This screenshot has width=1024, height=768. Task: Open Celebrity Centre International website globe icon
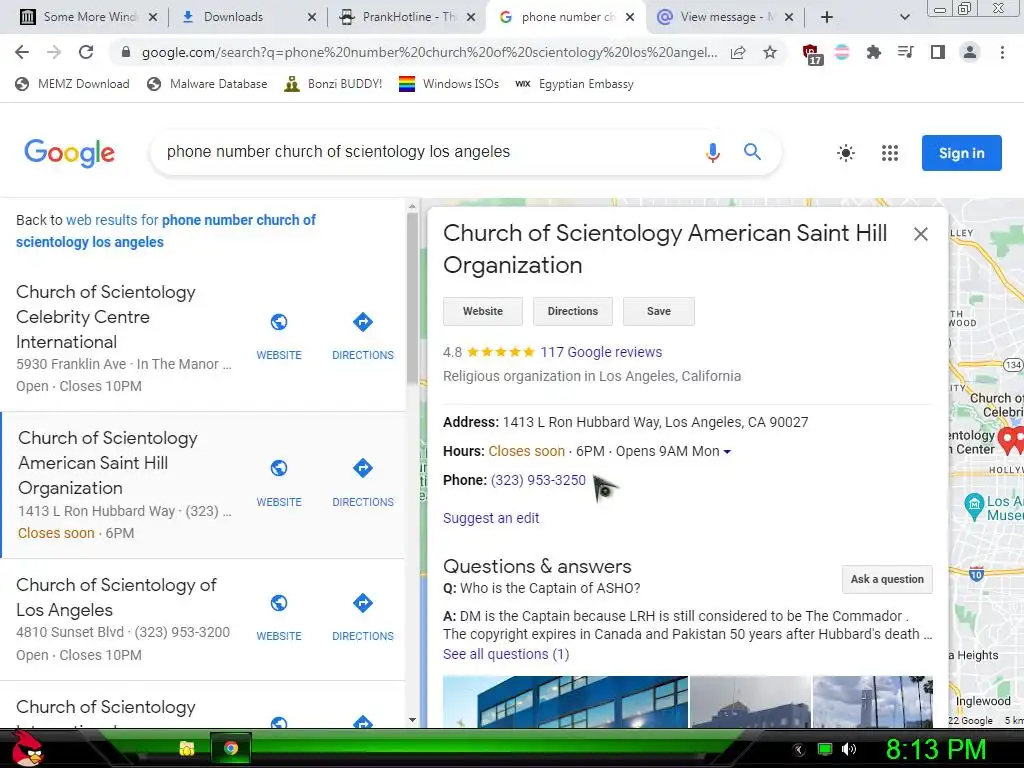coord(279,322)
